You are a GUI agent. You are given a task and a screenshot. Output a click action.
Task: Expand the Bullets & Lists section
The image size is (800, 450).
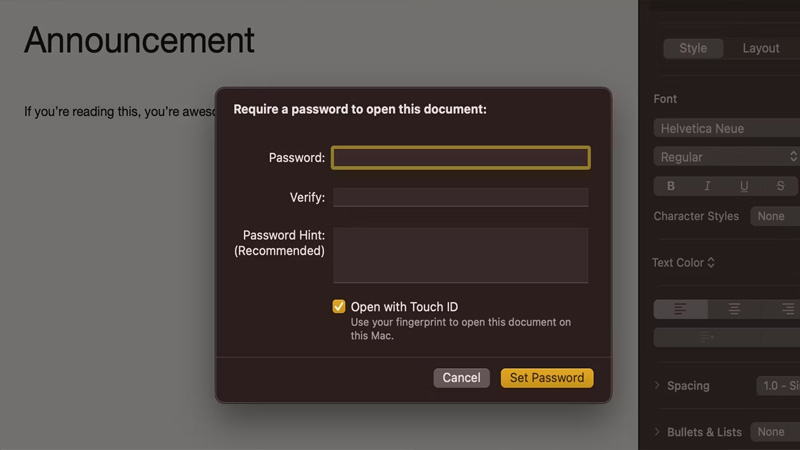tap(658, 432)
